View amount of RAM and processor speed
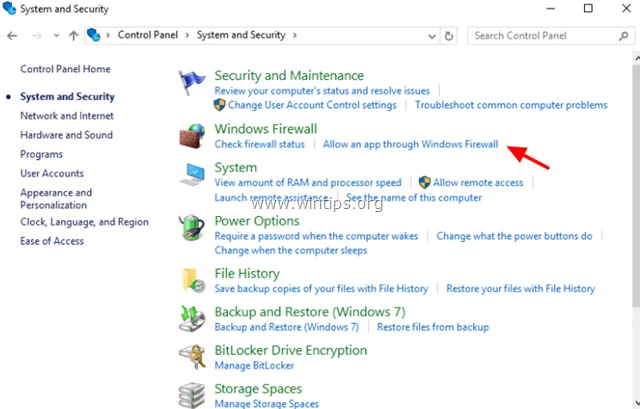This screenshot has width=640, height=409. tap(308, 182)
